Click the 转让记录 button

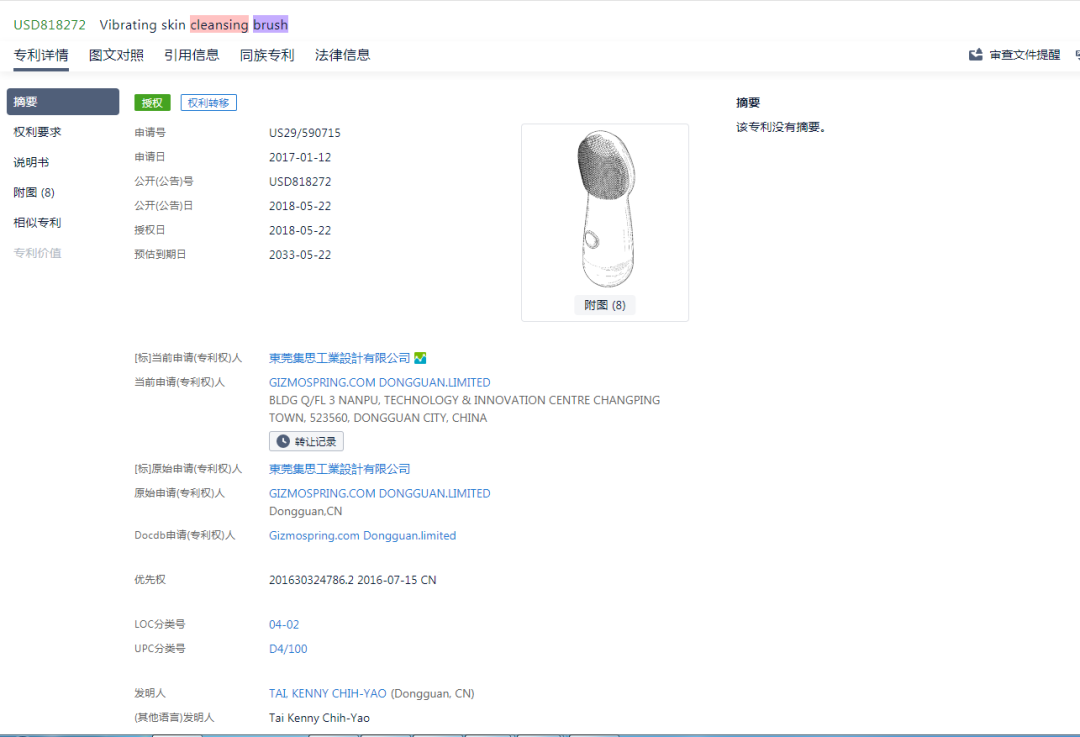pos(307,442)
